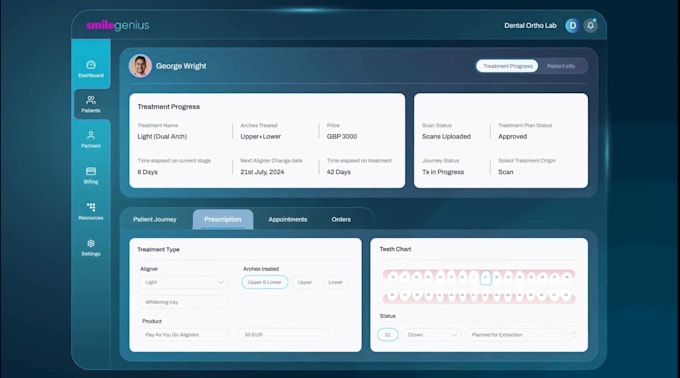Viewport: 680px width, 378px height.
Task: Select the Upper arch option
Action: 304,282
